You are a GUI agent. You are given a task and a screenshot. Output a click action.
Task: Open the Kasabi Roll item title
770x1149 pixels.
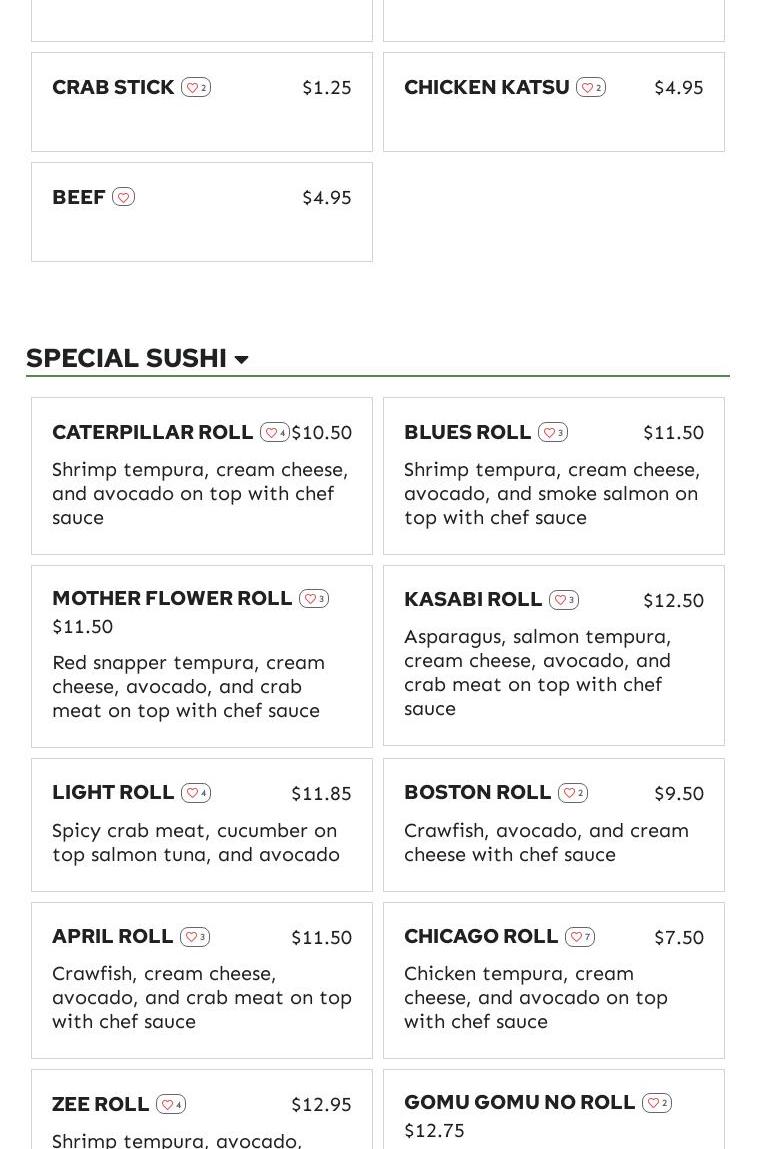[x=472, y=599]
